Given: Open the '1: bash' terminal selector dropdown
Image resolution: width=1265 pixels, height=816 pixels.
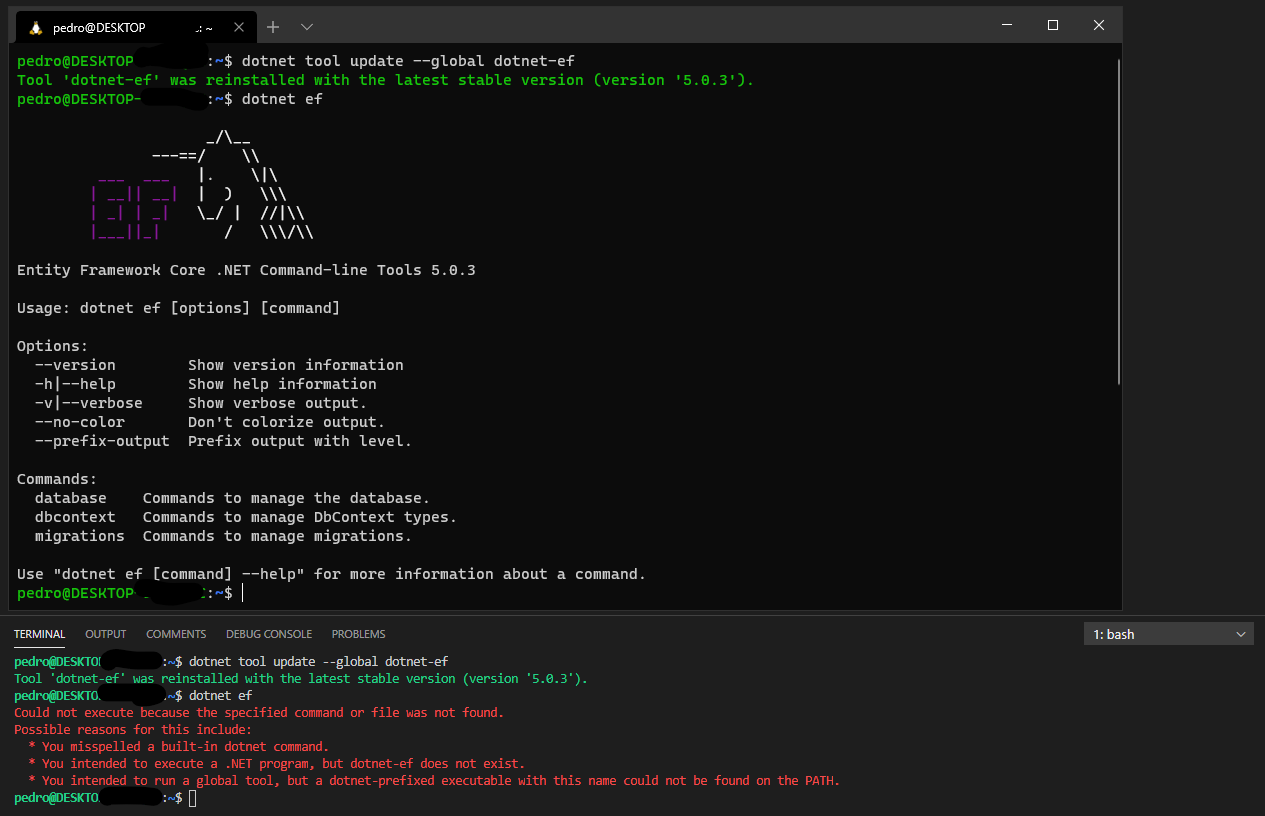Looking at the screenshot, I should tap(1168, 634).
